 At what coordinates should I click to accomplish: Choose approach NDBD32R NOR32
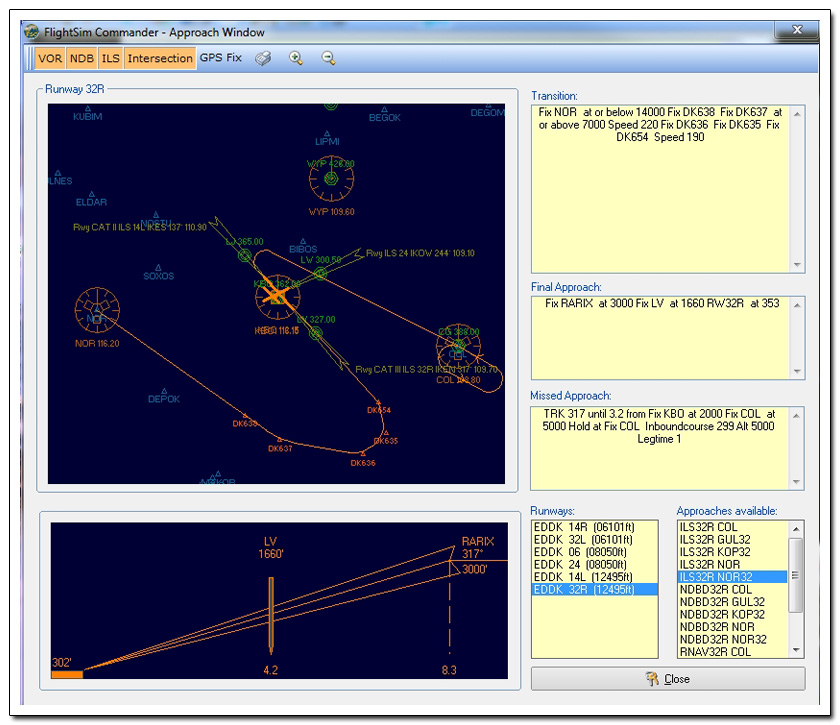[732, 639]
